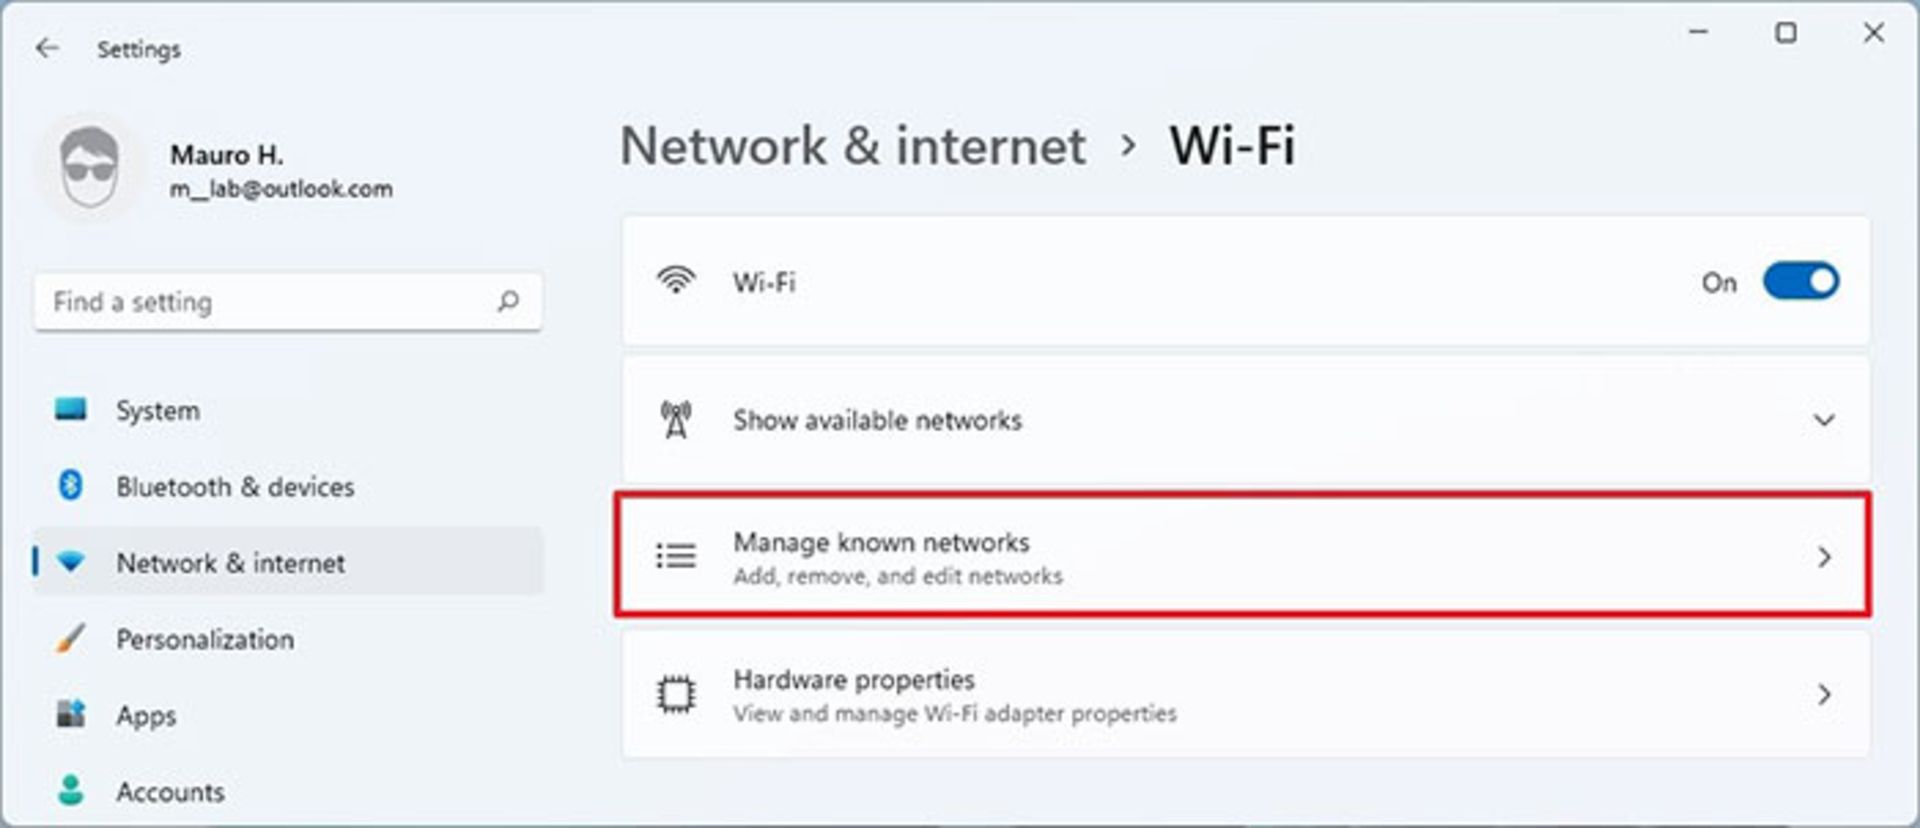Click the Personalization brush icon

[x=68, y=639]
